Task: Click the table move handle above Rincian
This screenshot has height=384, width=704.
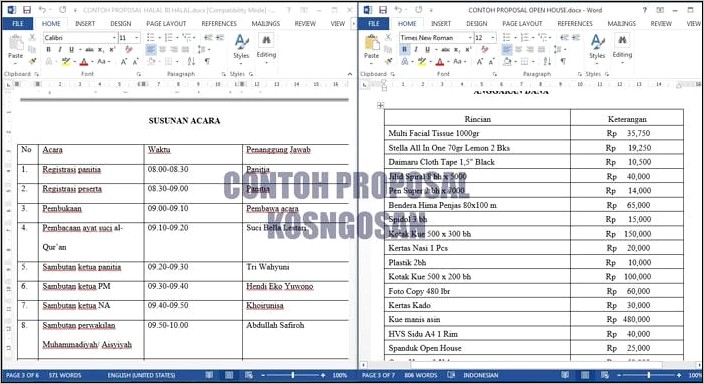Action: (x=380, y=106)
